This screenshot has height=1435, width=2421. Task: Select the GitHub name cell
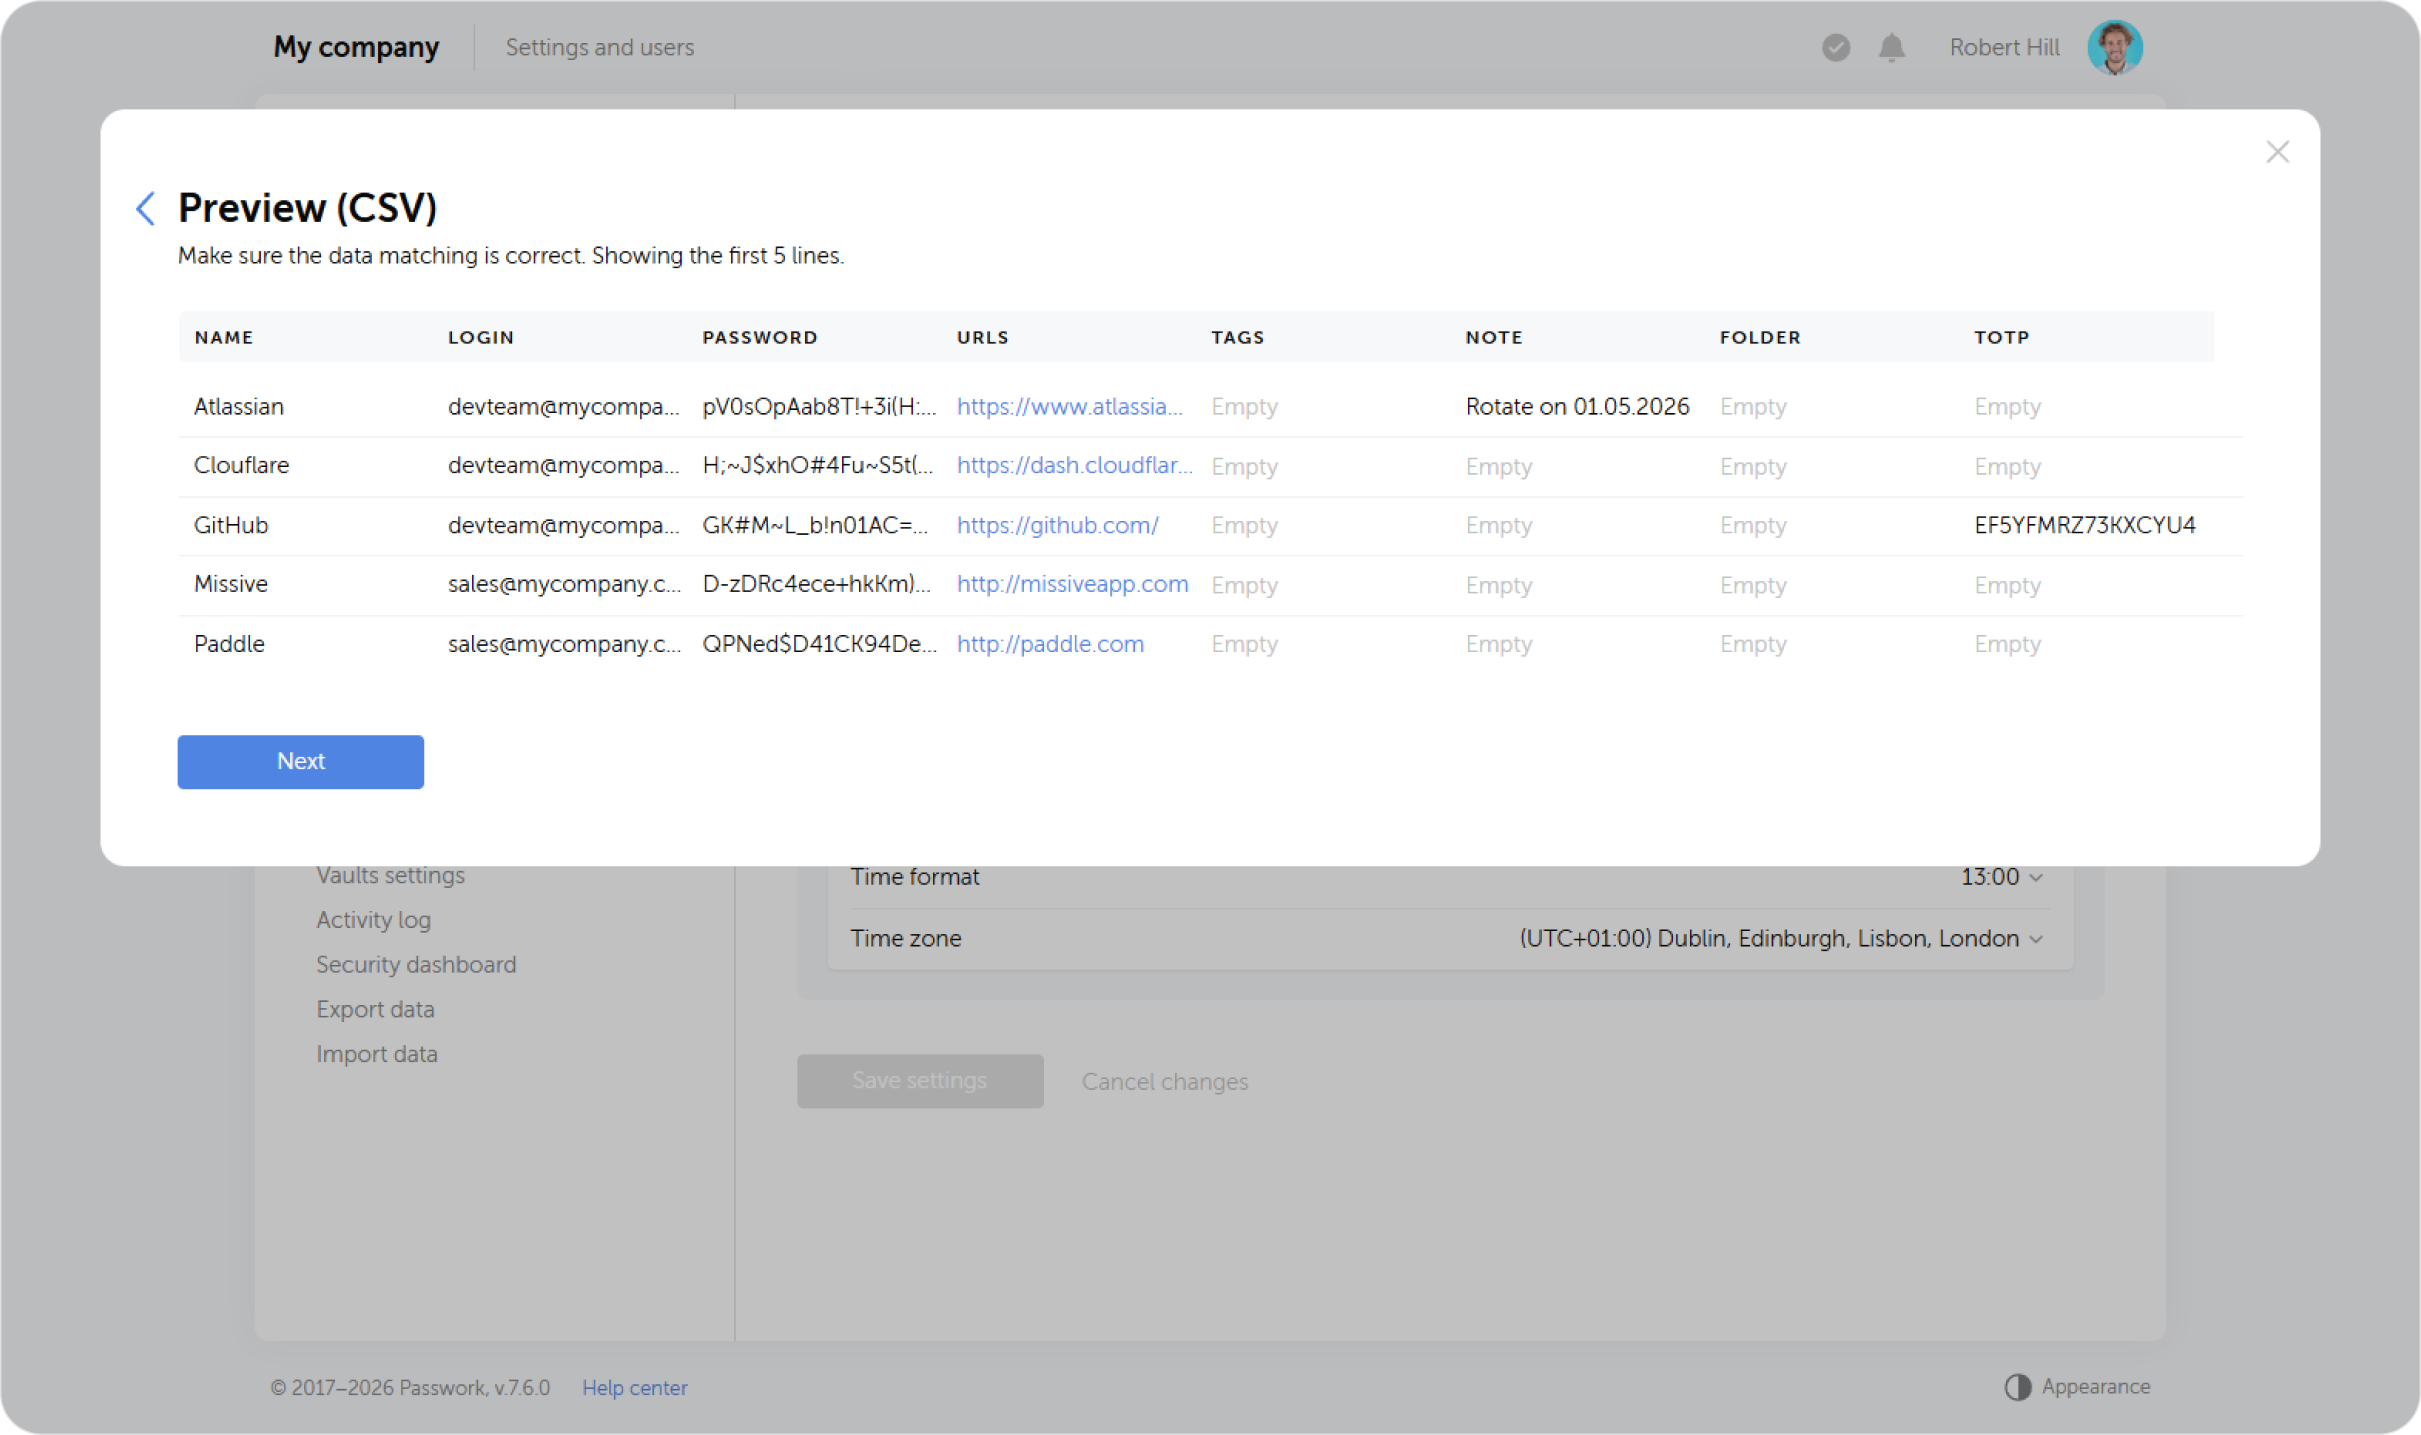point(231,524)
